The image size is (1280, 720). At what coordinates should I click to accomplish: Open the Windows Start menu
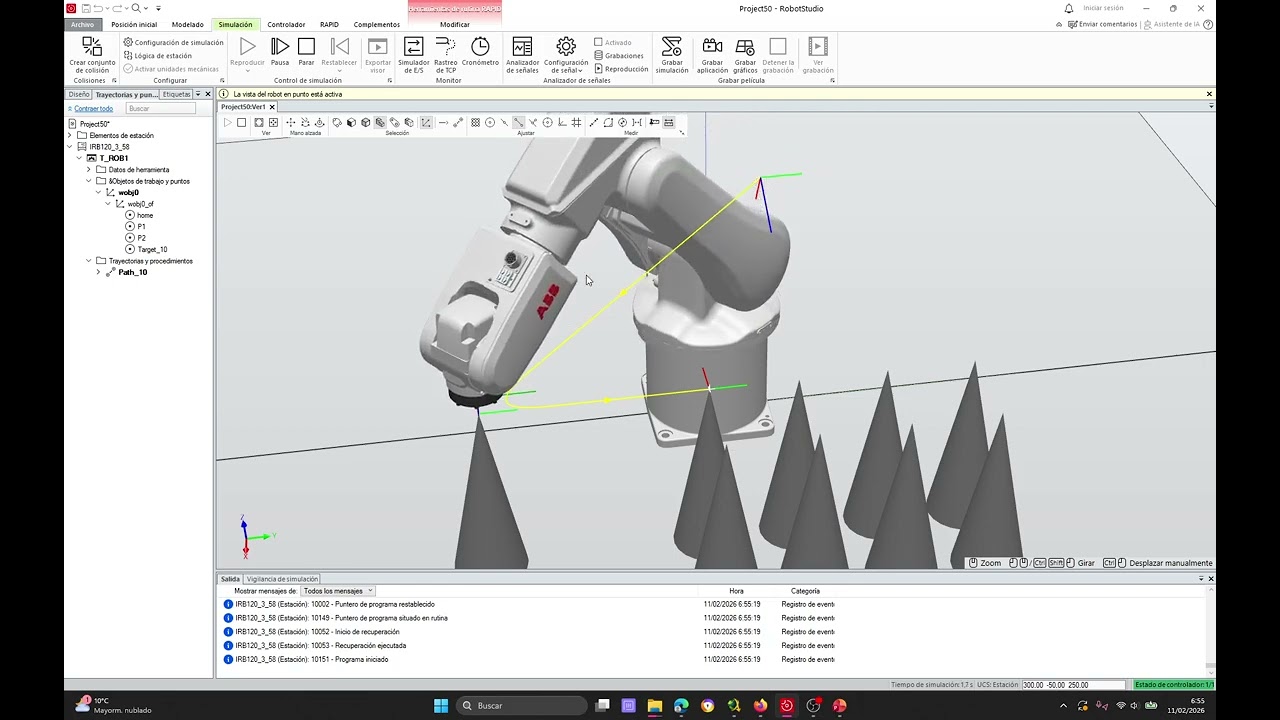[x=441, y=705]
